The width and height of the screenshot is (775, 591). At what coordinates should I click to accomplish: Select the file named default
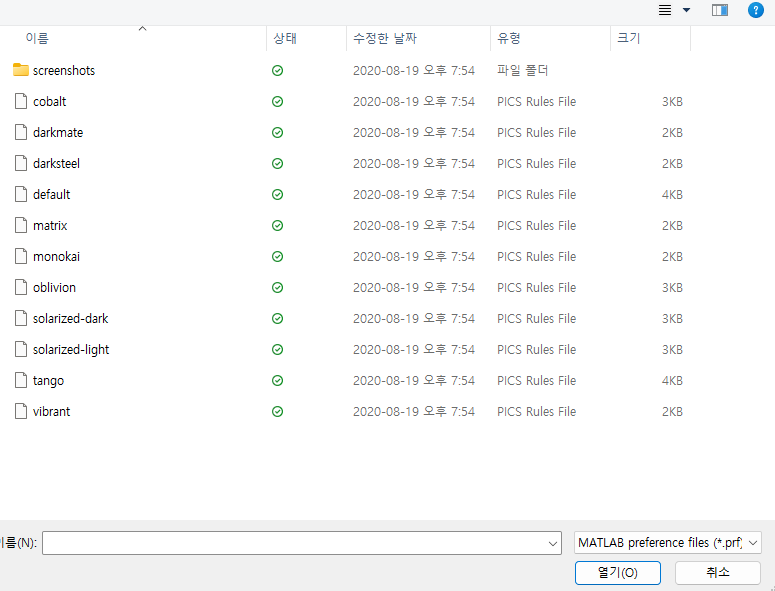51,194
